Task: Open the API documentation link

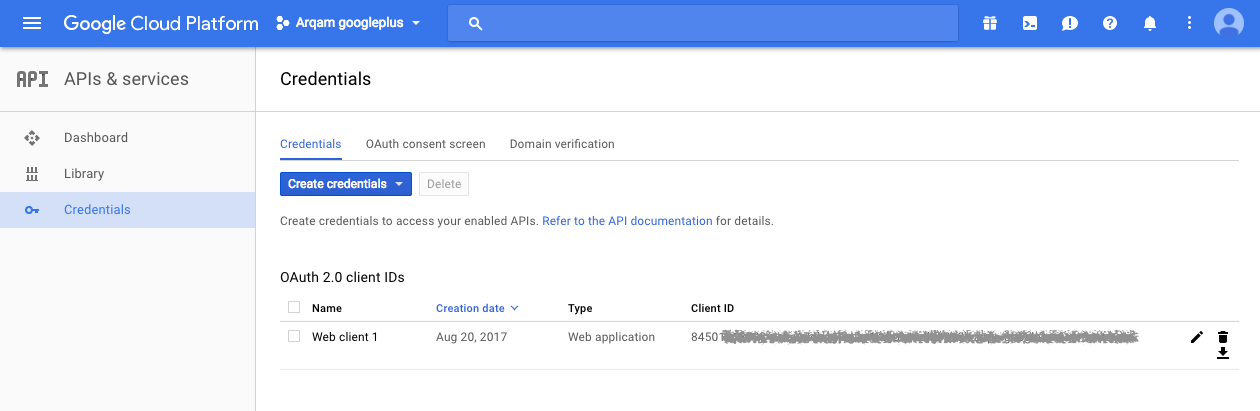Action: tap(627, 221)
